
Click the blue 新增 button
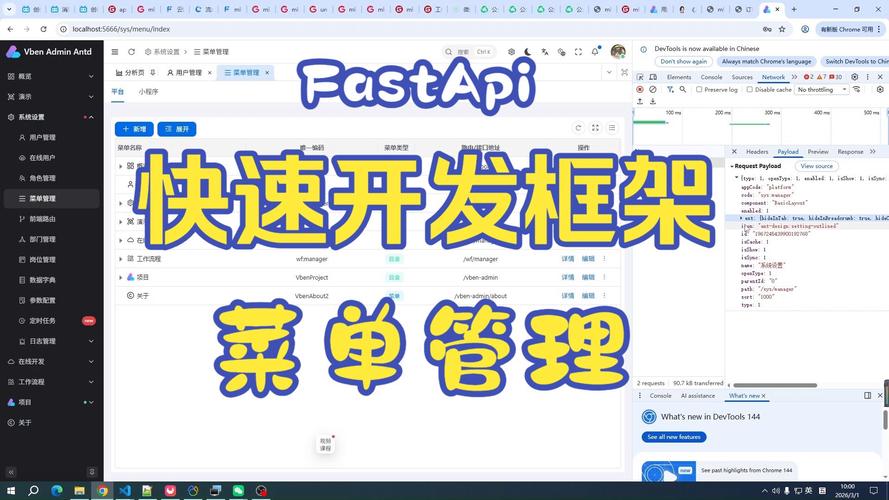coord(134,129)
